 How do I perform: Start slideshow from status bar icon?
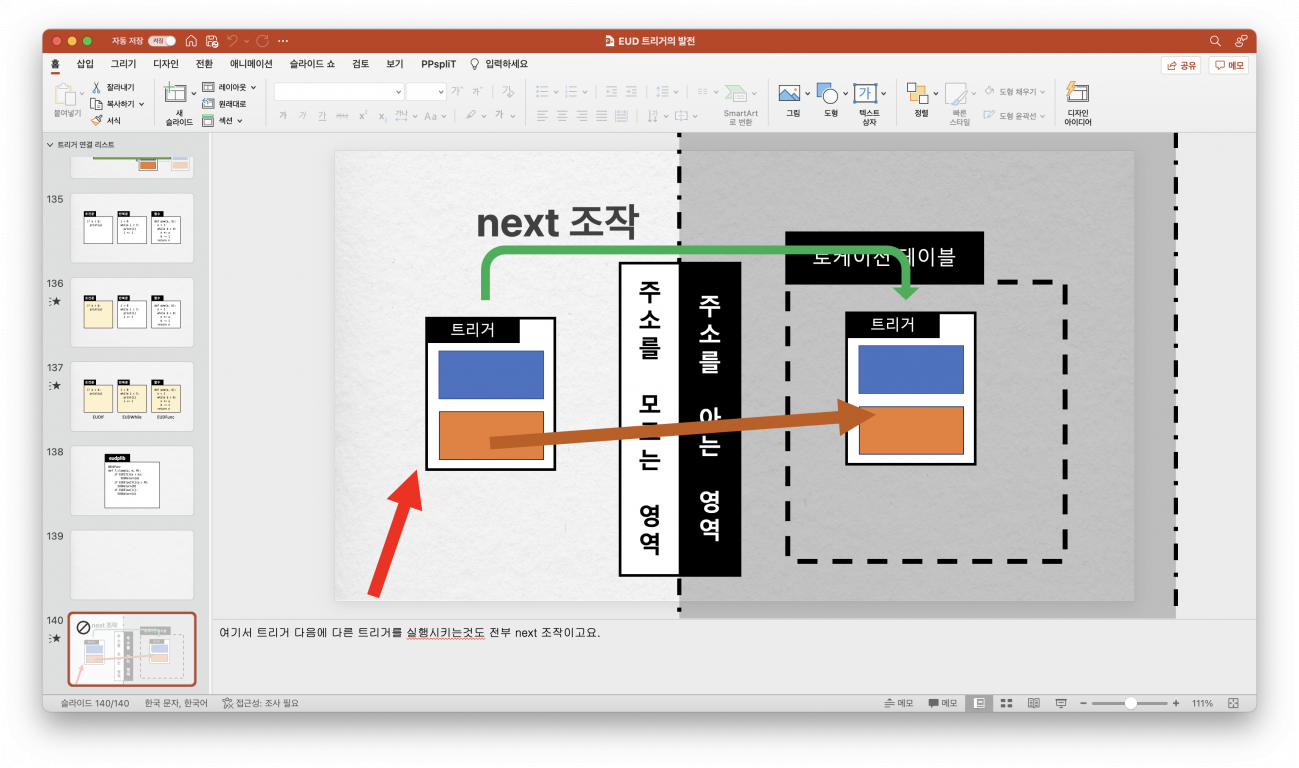point(1061,703)
